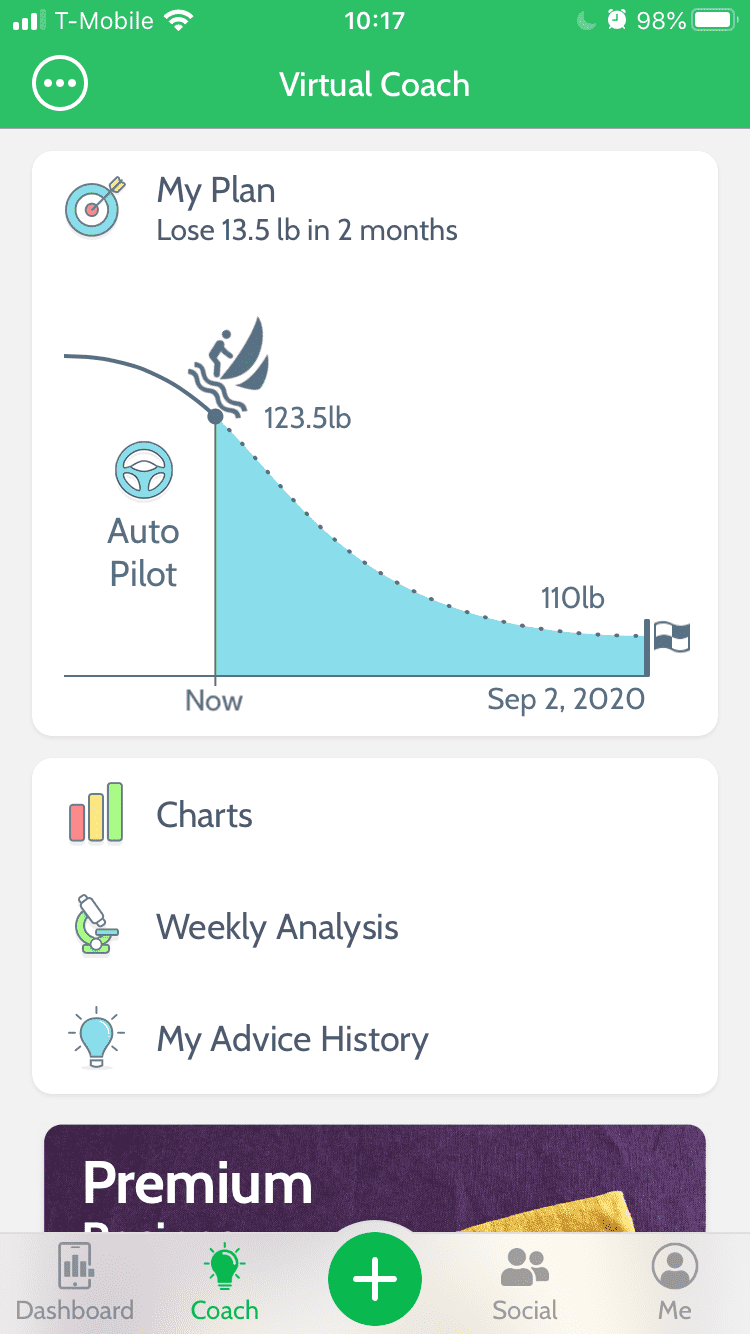Open the three-dot more options menu
This screenshot has height=1334, width=750.
60,84
